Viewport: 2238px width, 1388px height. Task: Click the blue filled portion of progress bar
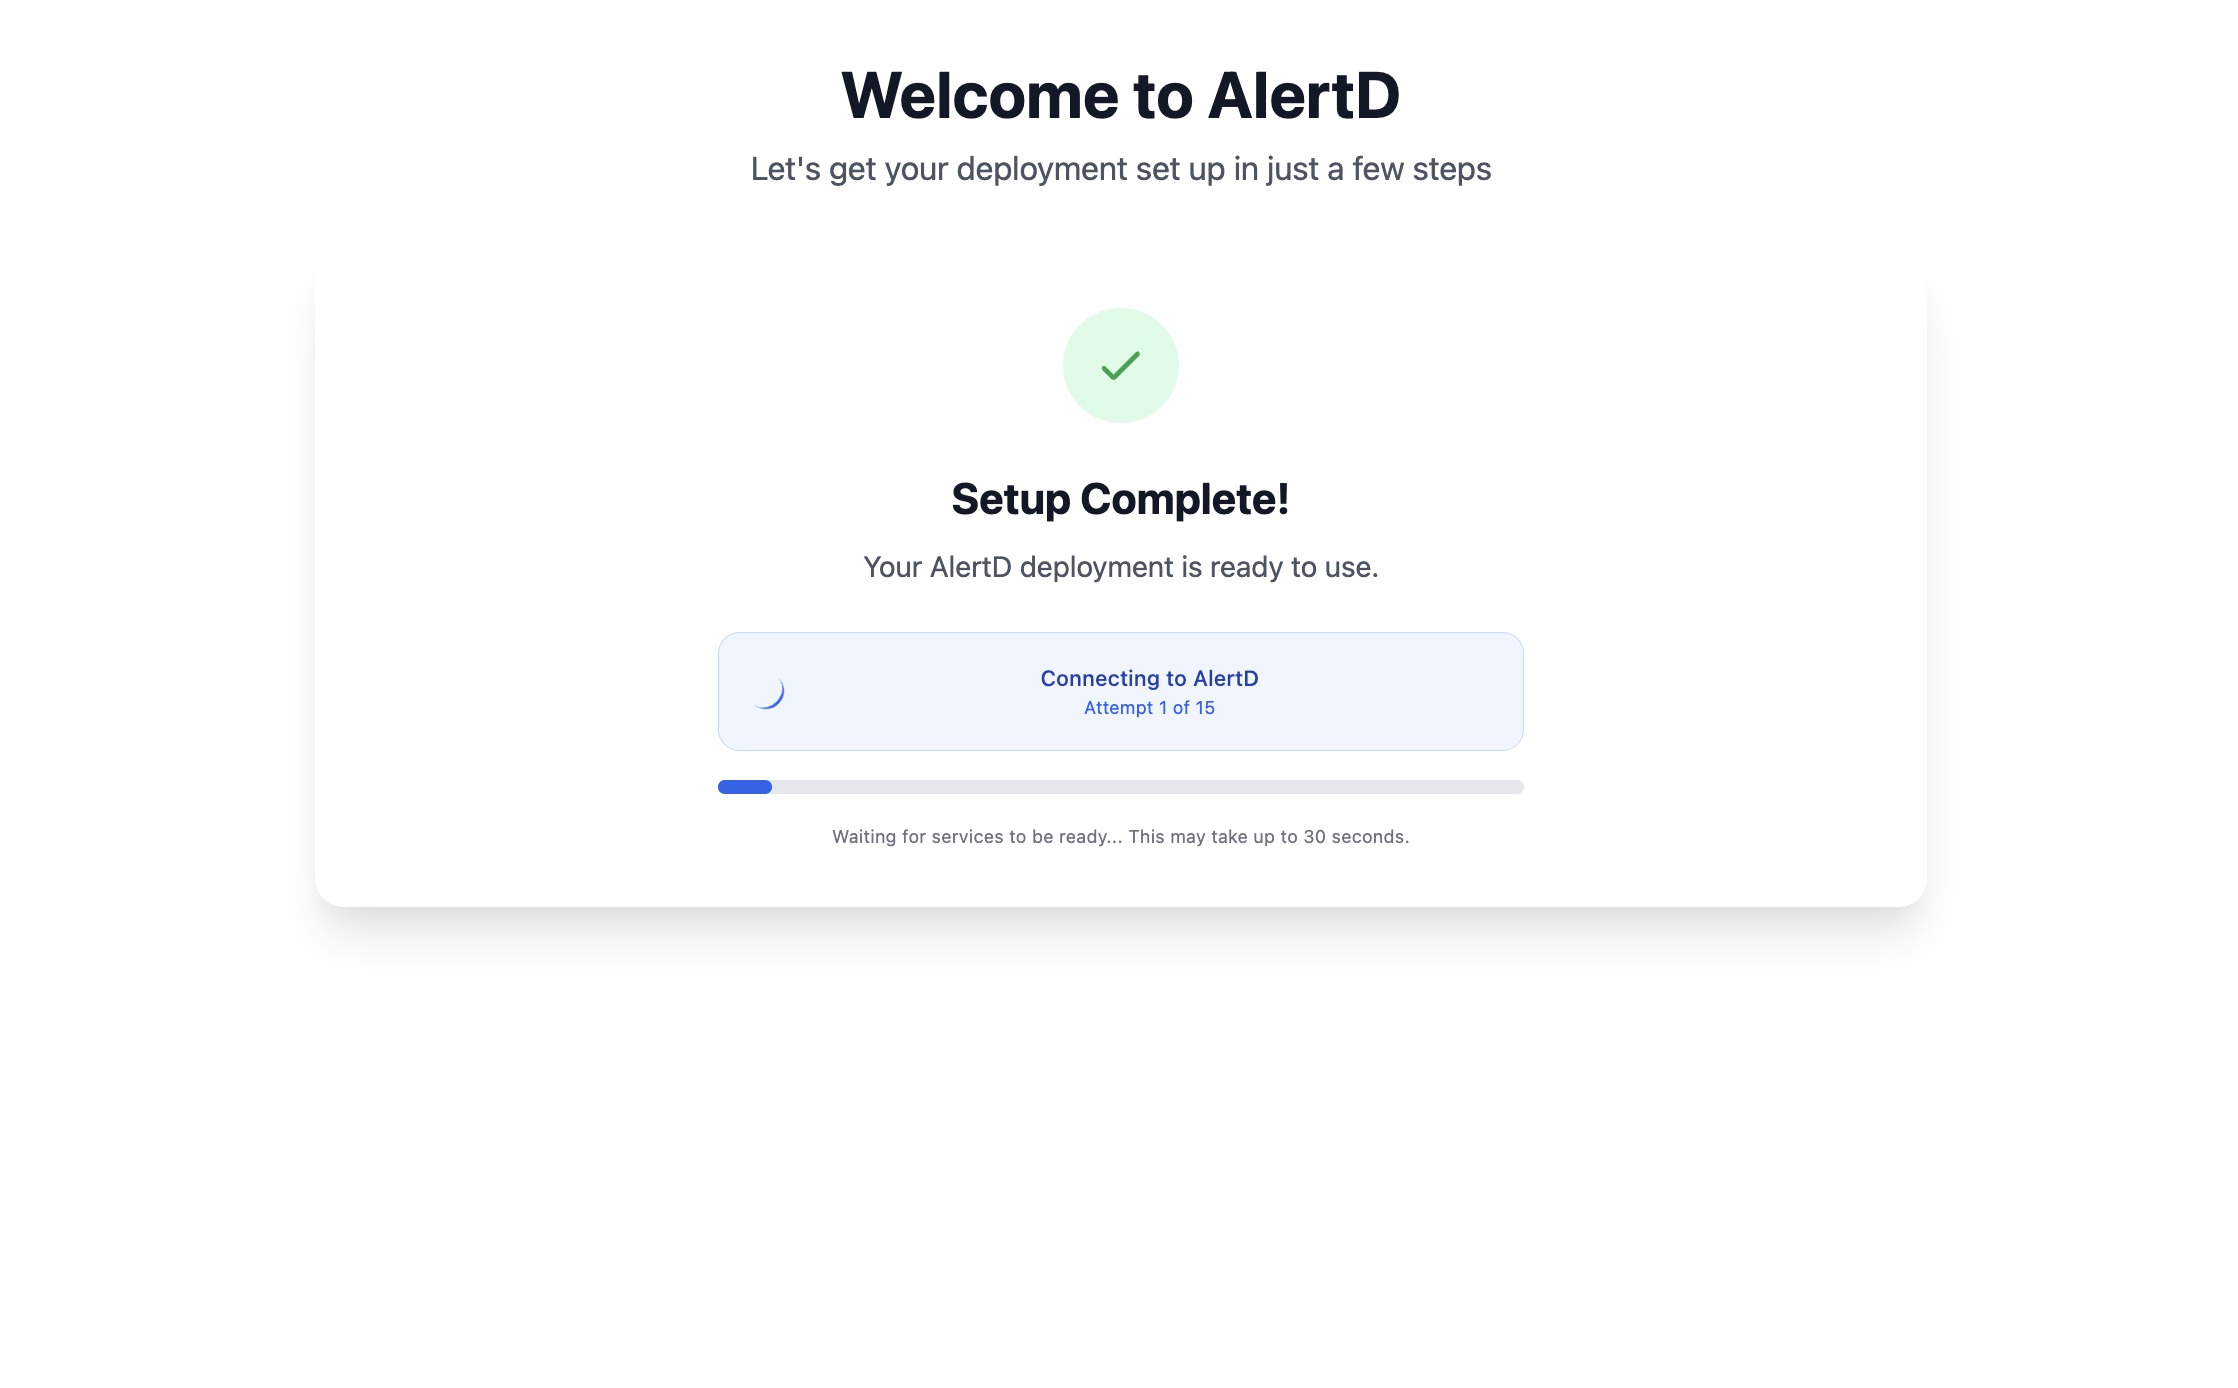[x=744, y=787]
